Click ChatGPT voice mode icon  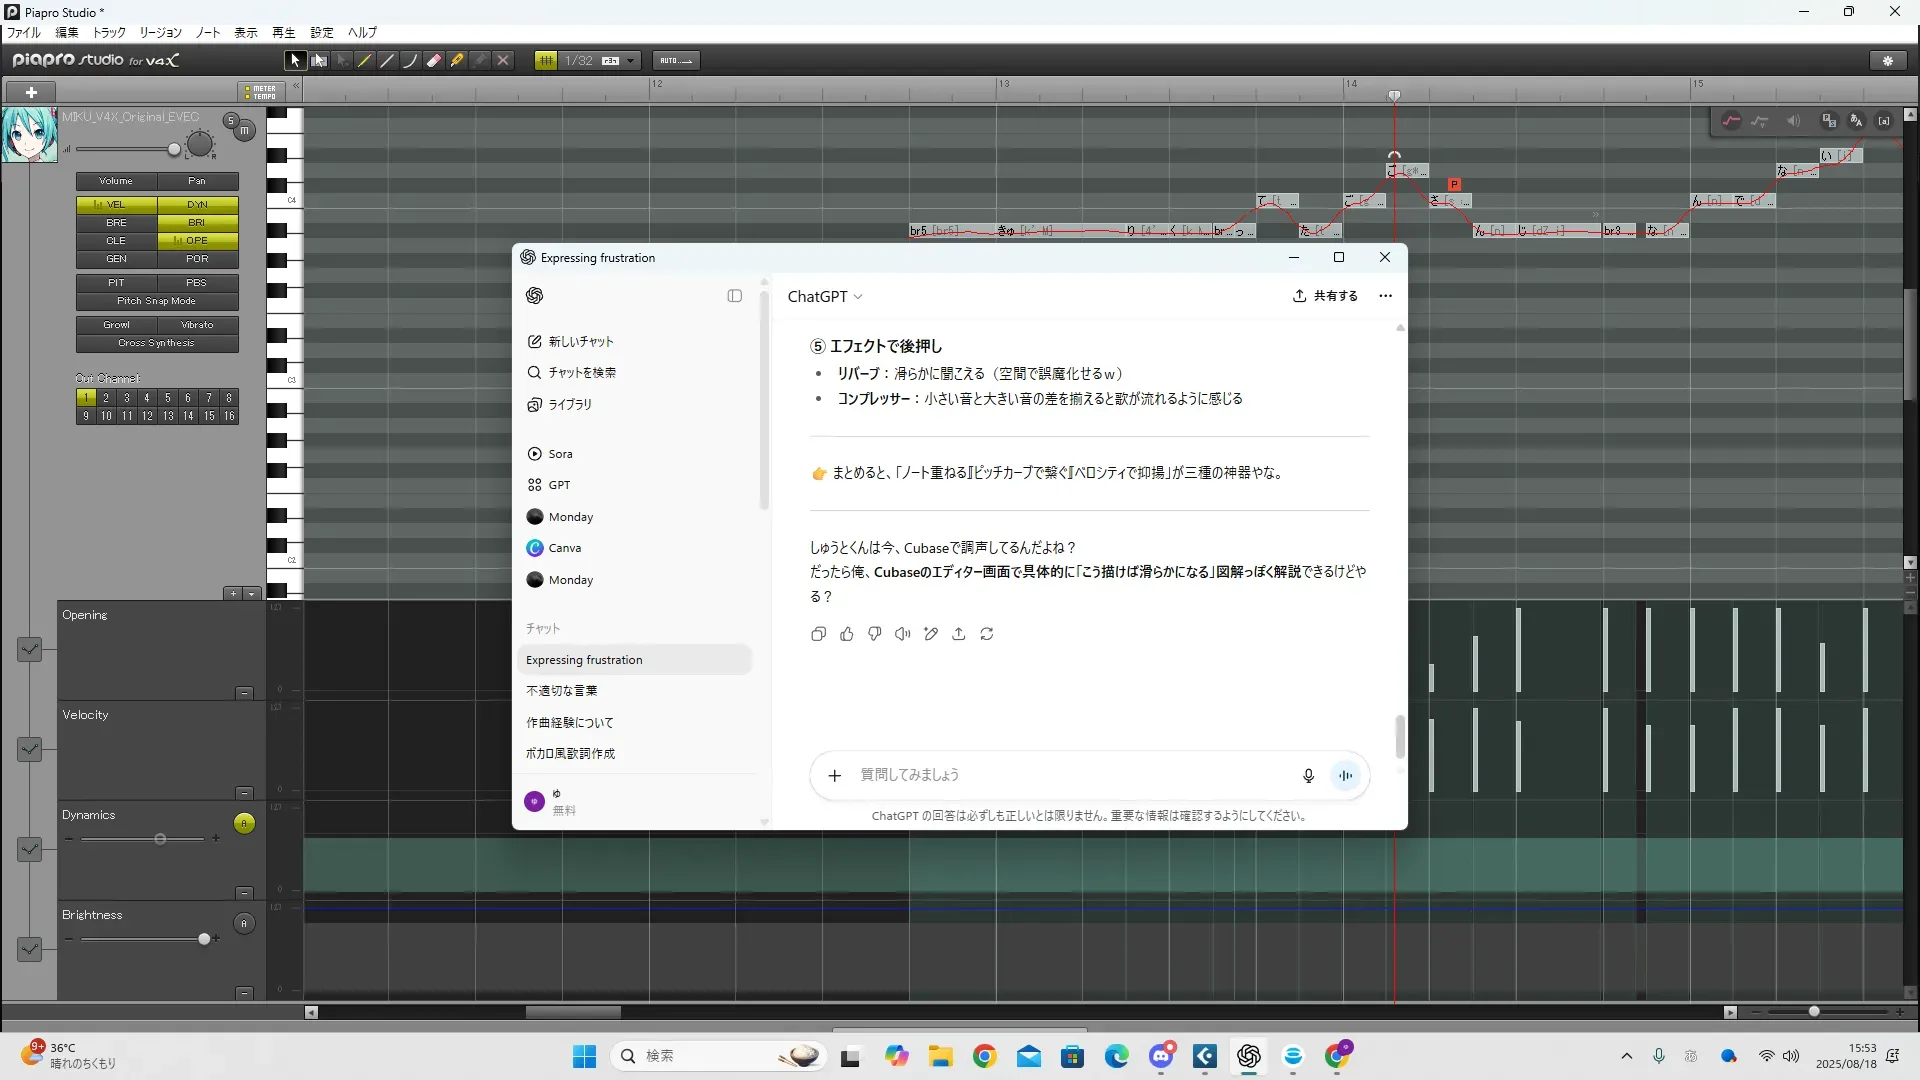coord(1346,776)
